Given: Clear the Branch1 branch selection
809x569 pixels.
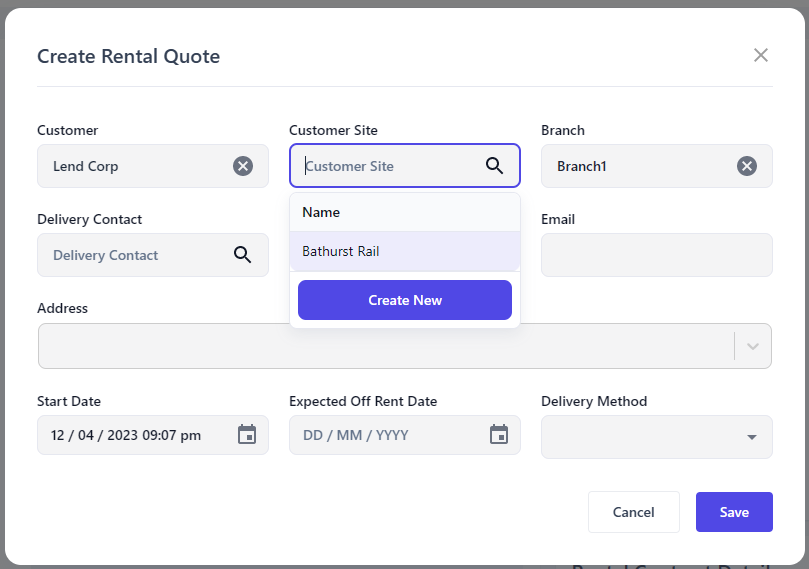Looking at the screenshot, I should (x=747, y=166).
